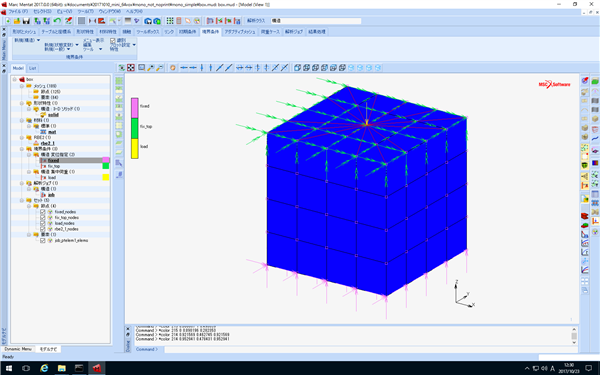The image size is (600, 375).
Task: Open the ファイル menu
Action: pos(18,11)
